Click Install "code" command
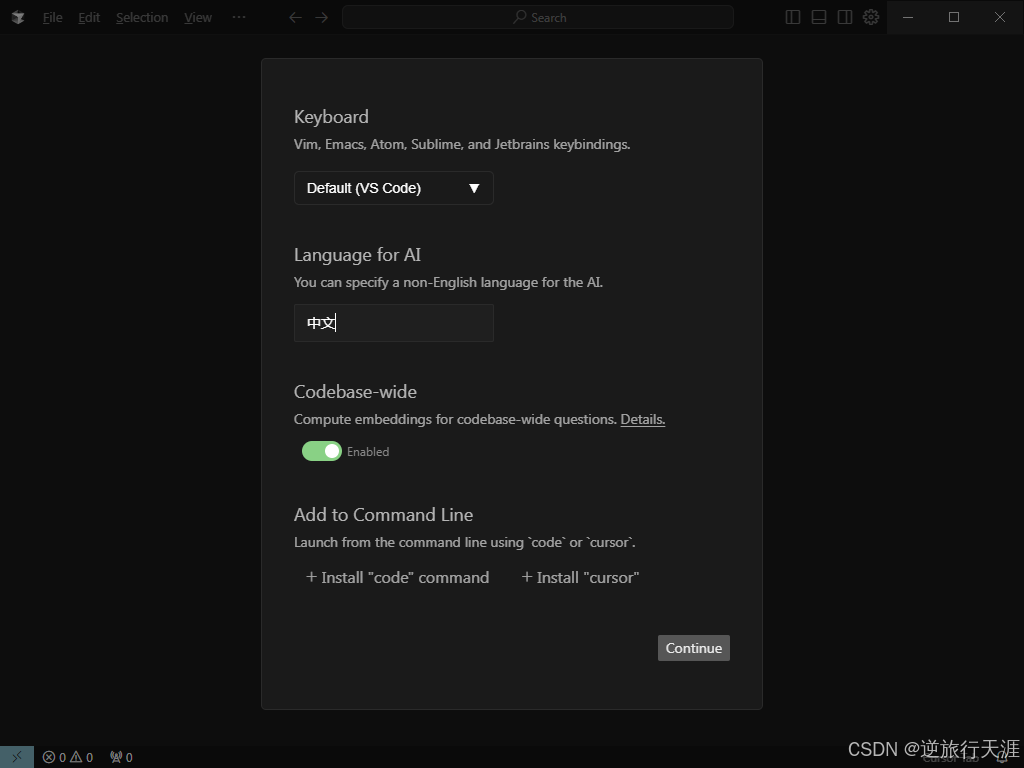Image resolution: width=1024 pixels, height=768 pixels. pyautogui.click(x=397, y=578)
